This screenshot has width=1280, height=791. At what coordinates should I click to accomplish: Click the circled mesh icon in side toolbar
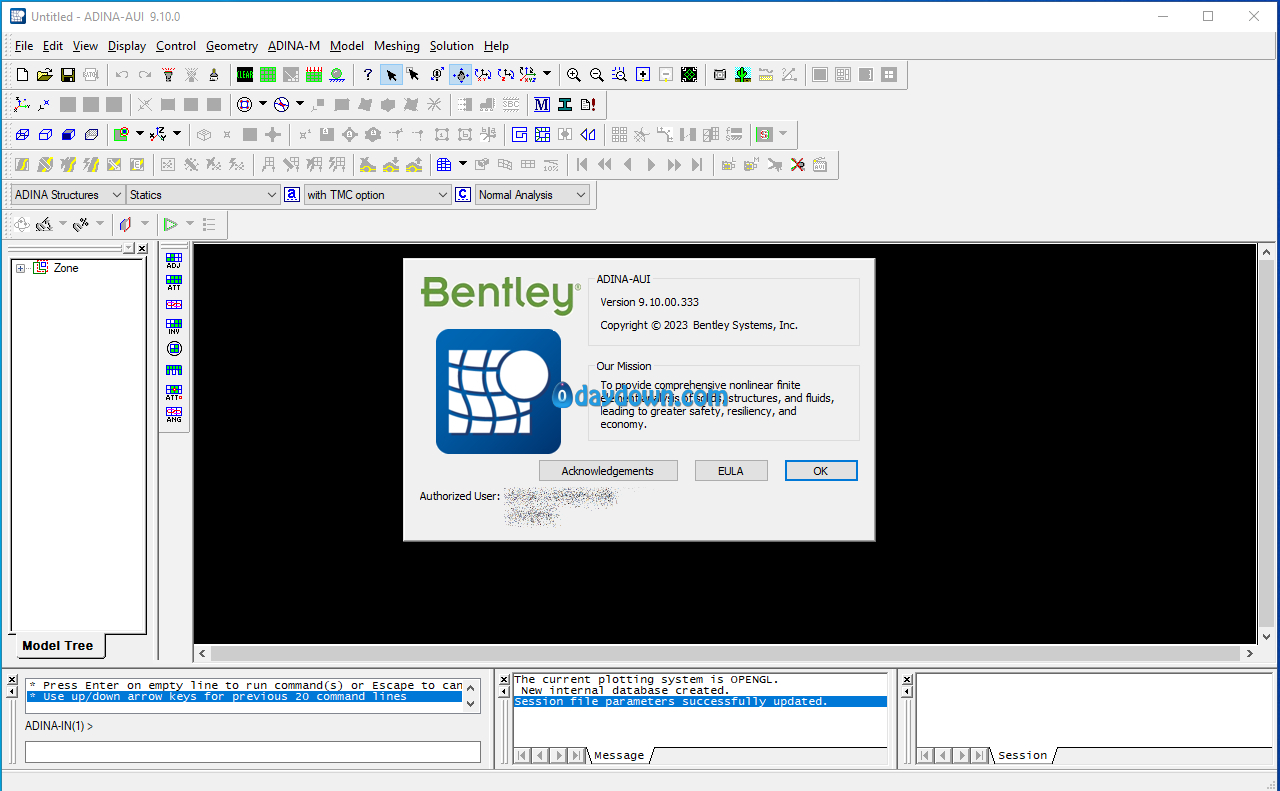pos(174,348)
